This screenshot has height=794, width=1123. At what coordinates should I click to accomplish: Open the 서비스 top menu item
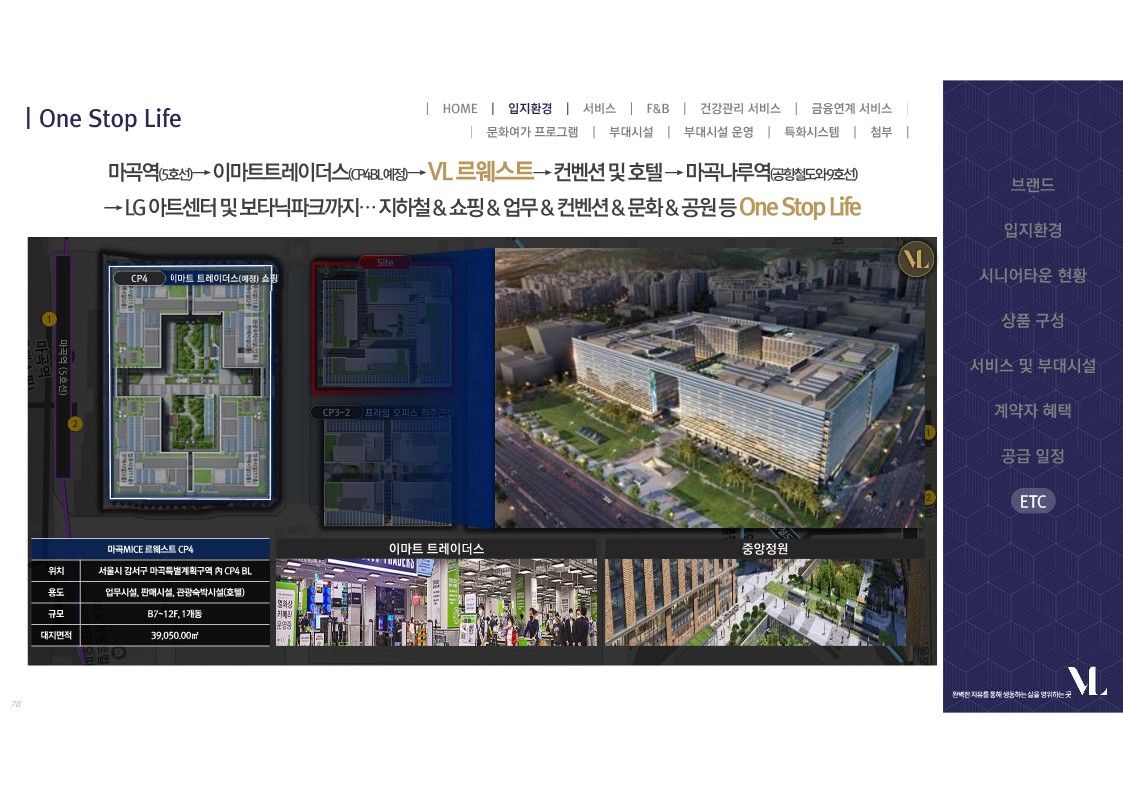[599, 108]
